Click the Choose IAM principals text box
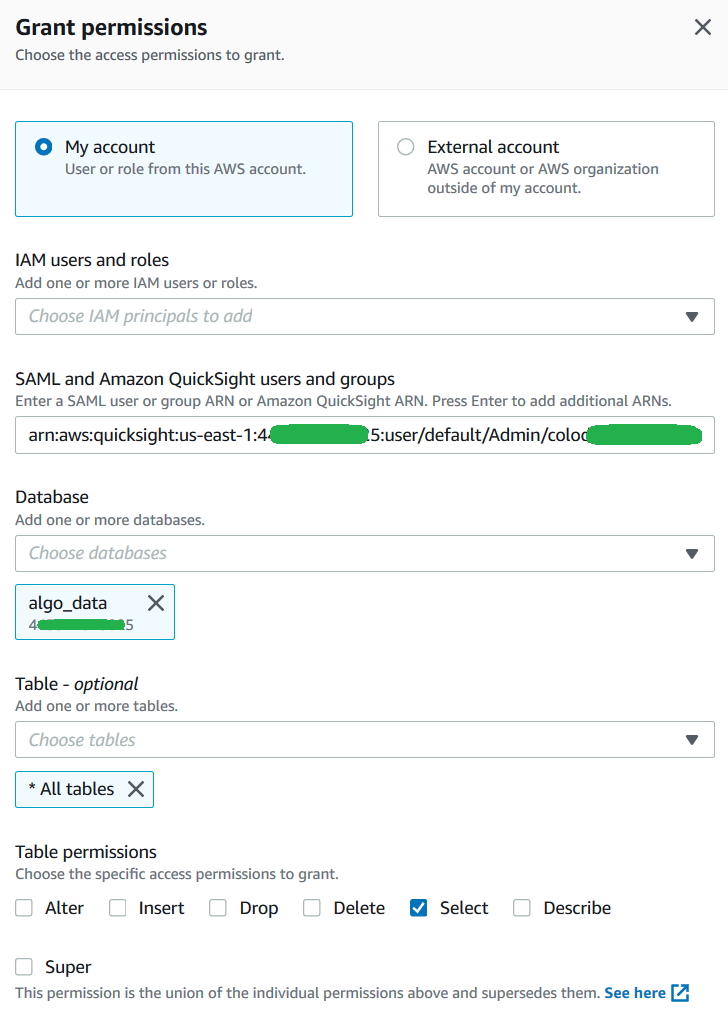Screen dimensions: 728x1033 (x=365, y=316)
